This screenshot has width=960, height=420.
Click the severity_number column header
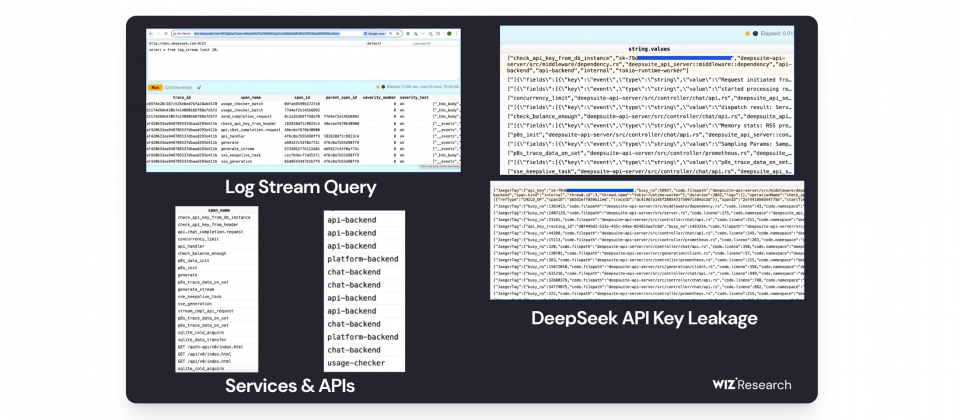pos(380,97)
